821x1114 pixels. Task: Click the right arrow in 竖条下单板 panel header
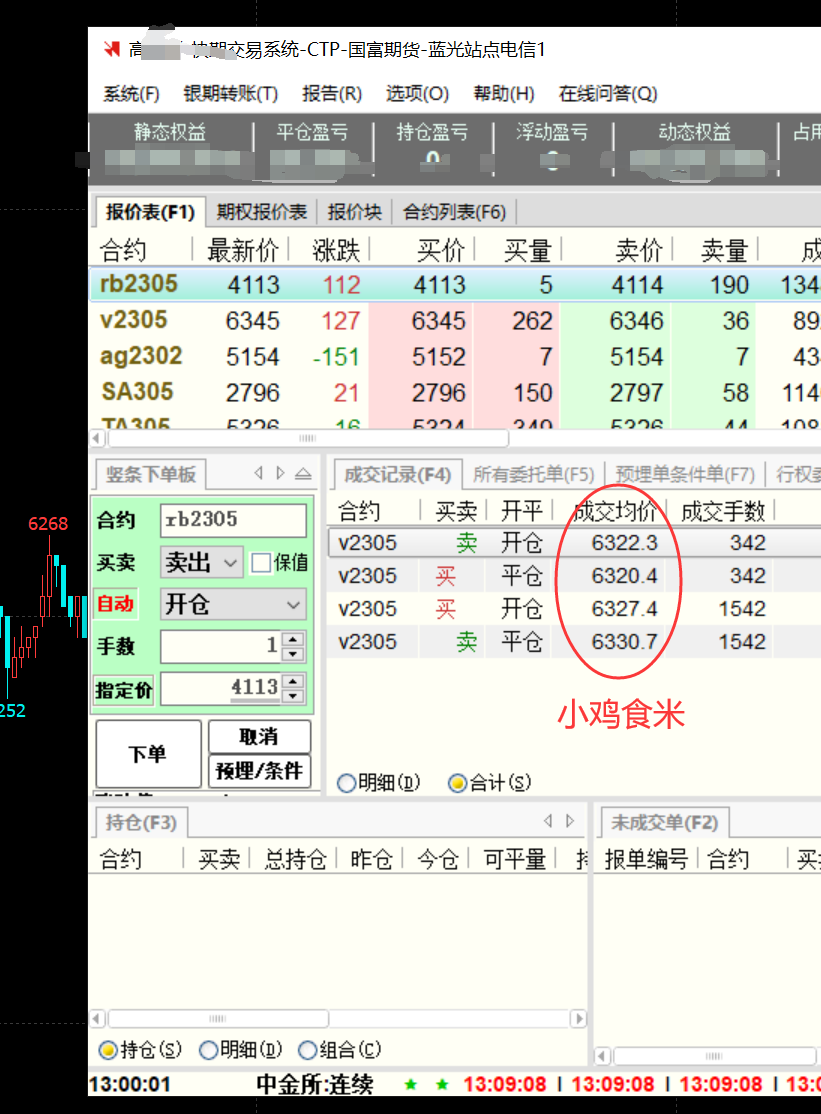[280, 473]
